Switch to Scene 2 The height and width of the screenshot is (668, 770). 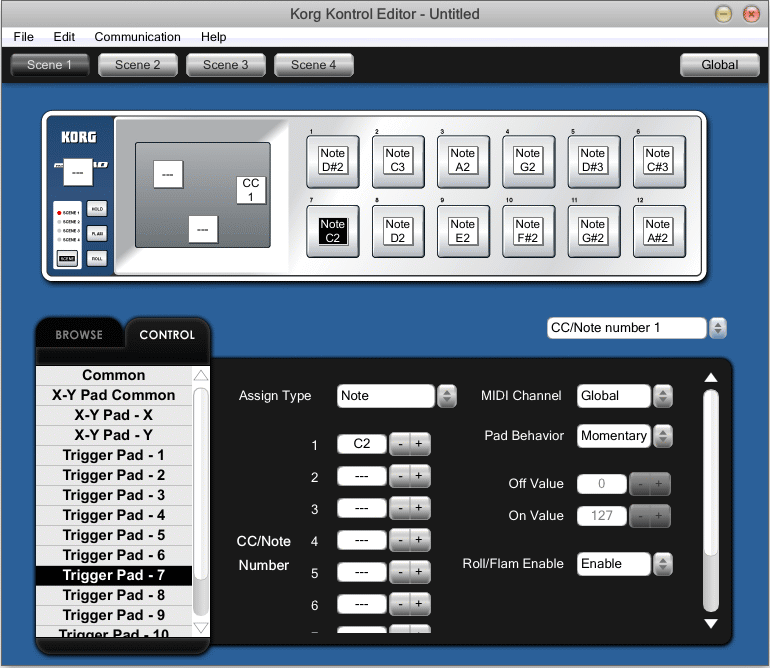coord(138,65)
